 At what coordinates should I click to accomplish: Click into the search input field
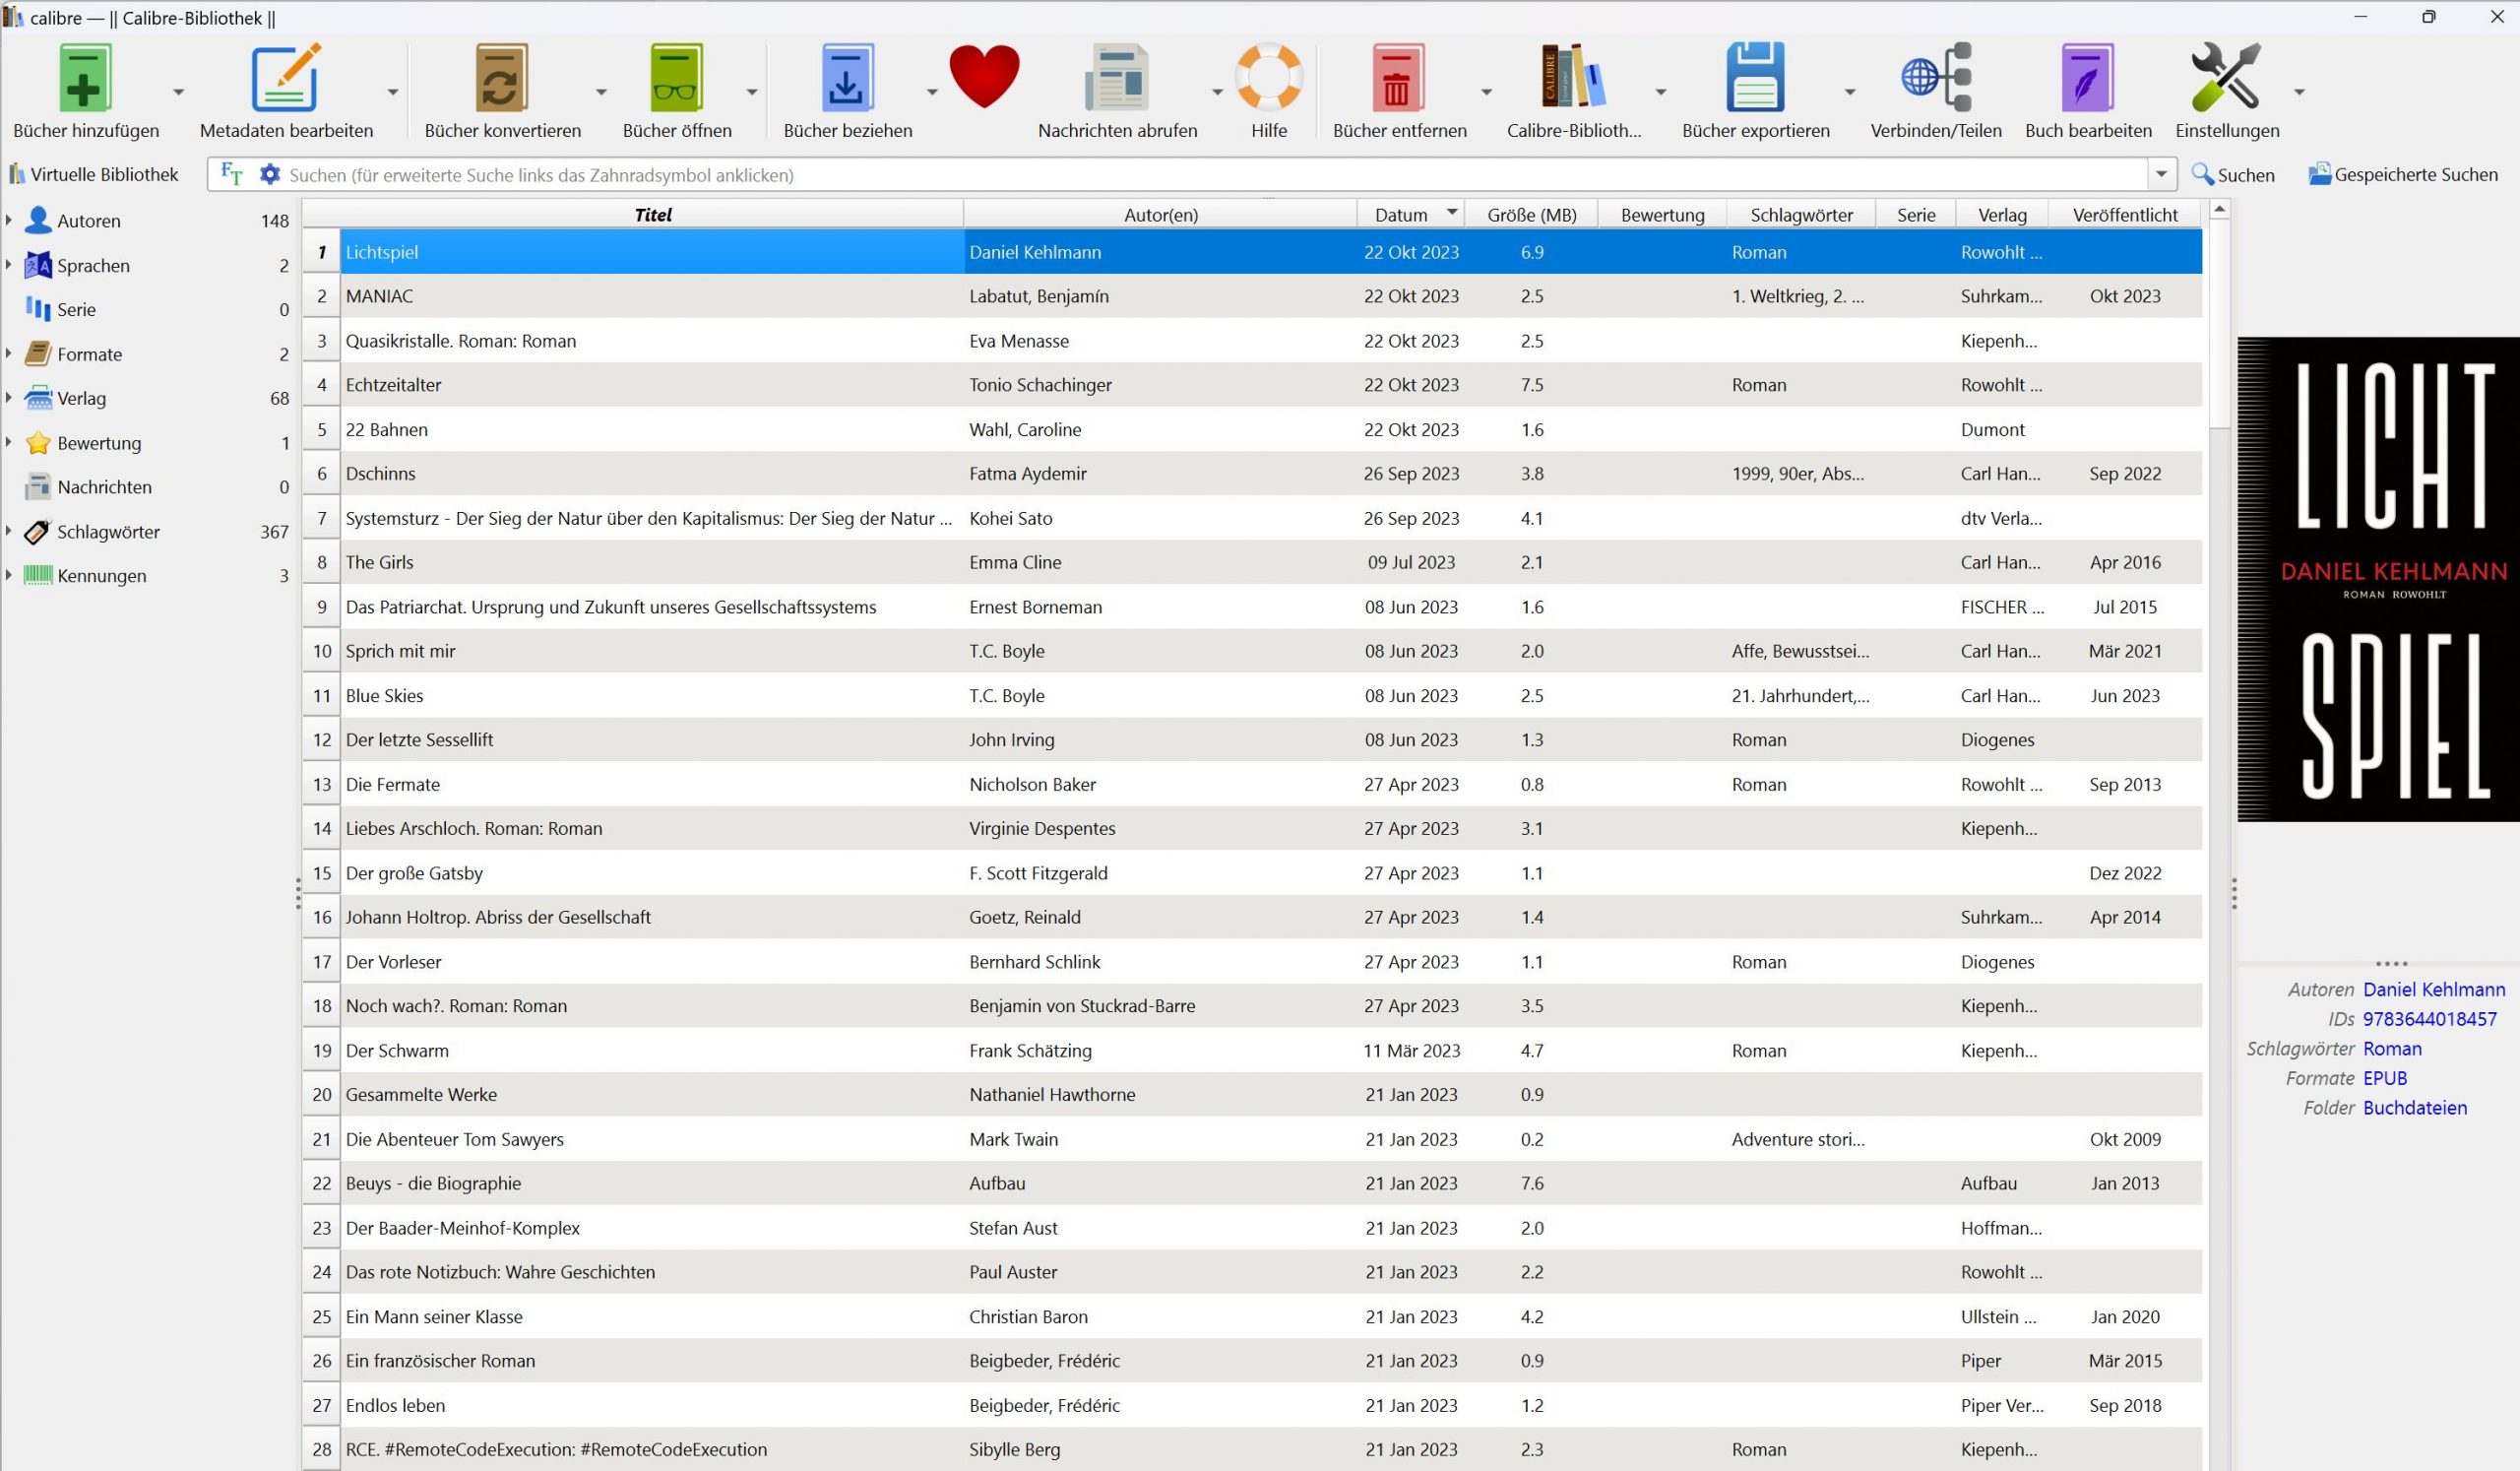point(1215,175)
